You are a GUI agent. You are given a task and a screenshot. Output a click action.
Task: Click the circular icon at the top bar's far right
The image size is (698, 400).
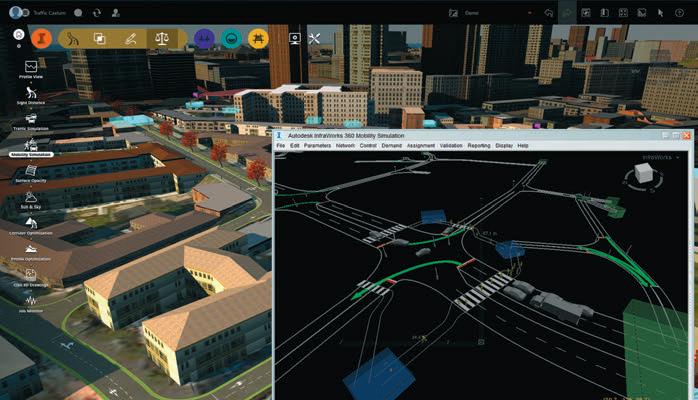(679, 13)
